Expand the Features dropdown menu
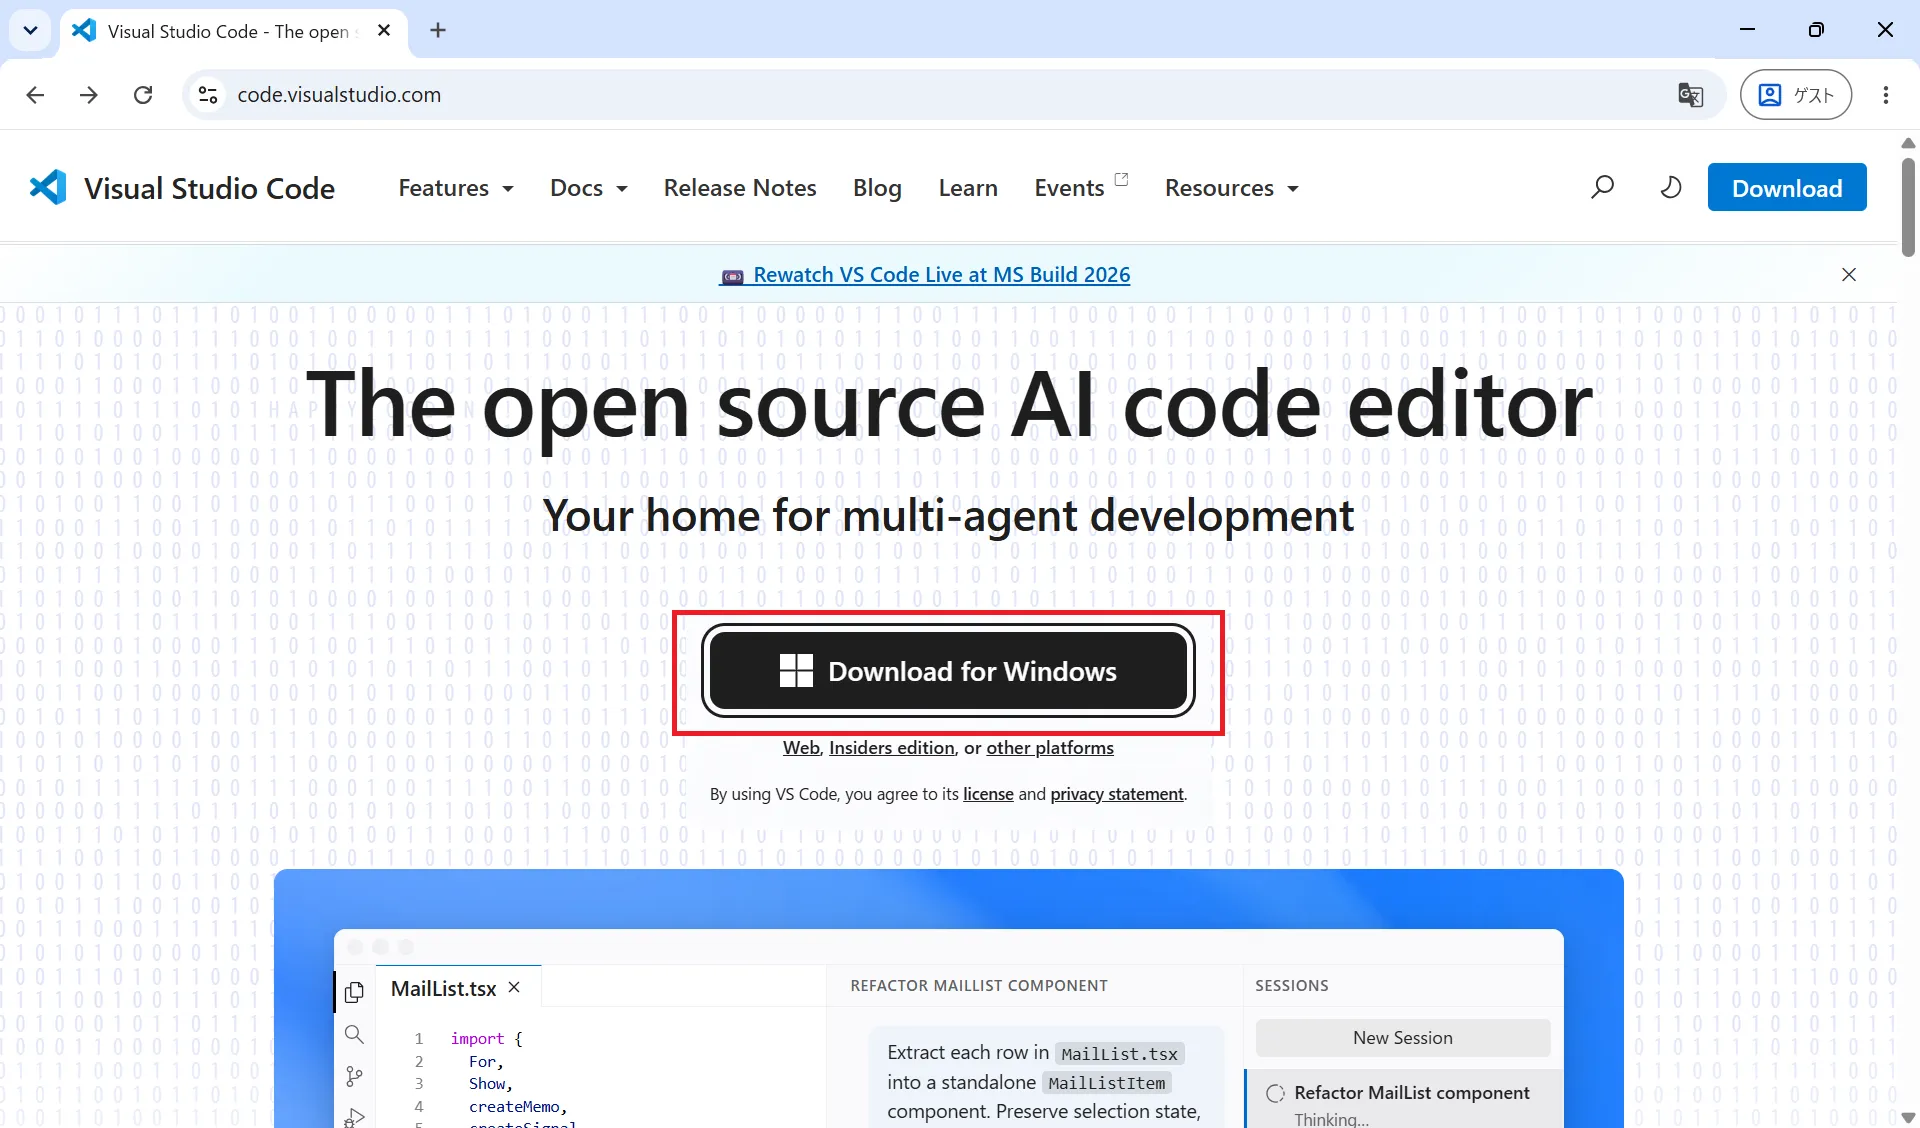 pyautogui.click(x=456, y=188)
